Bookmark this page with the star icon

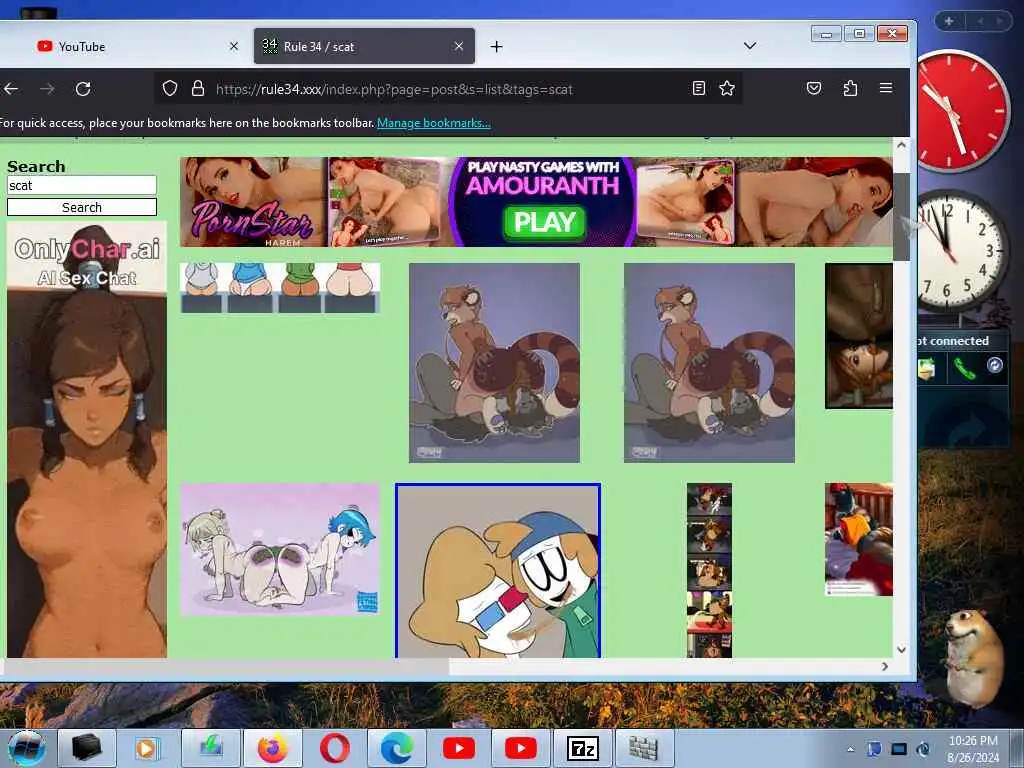727,88
